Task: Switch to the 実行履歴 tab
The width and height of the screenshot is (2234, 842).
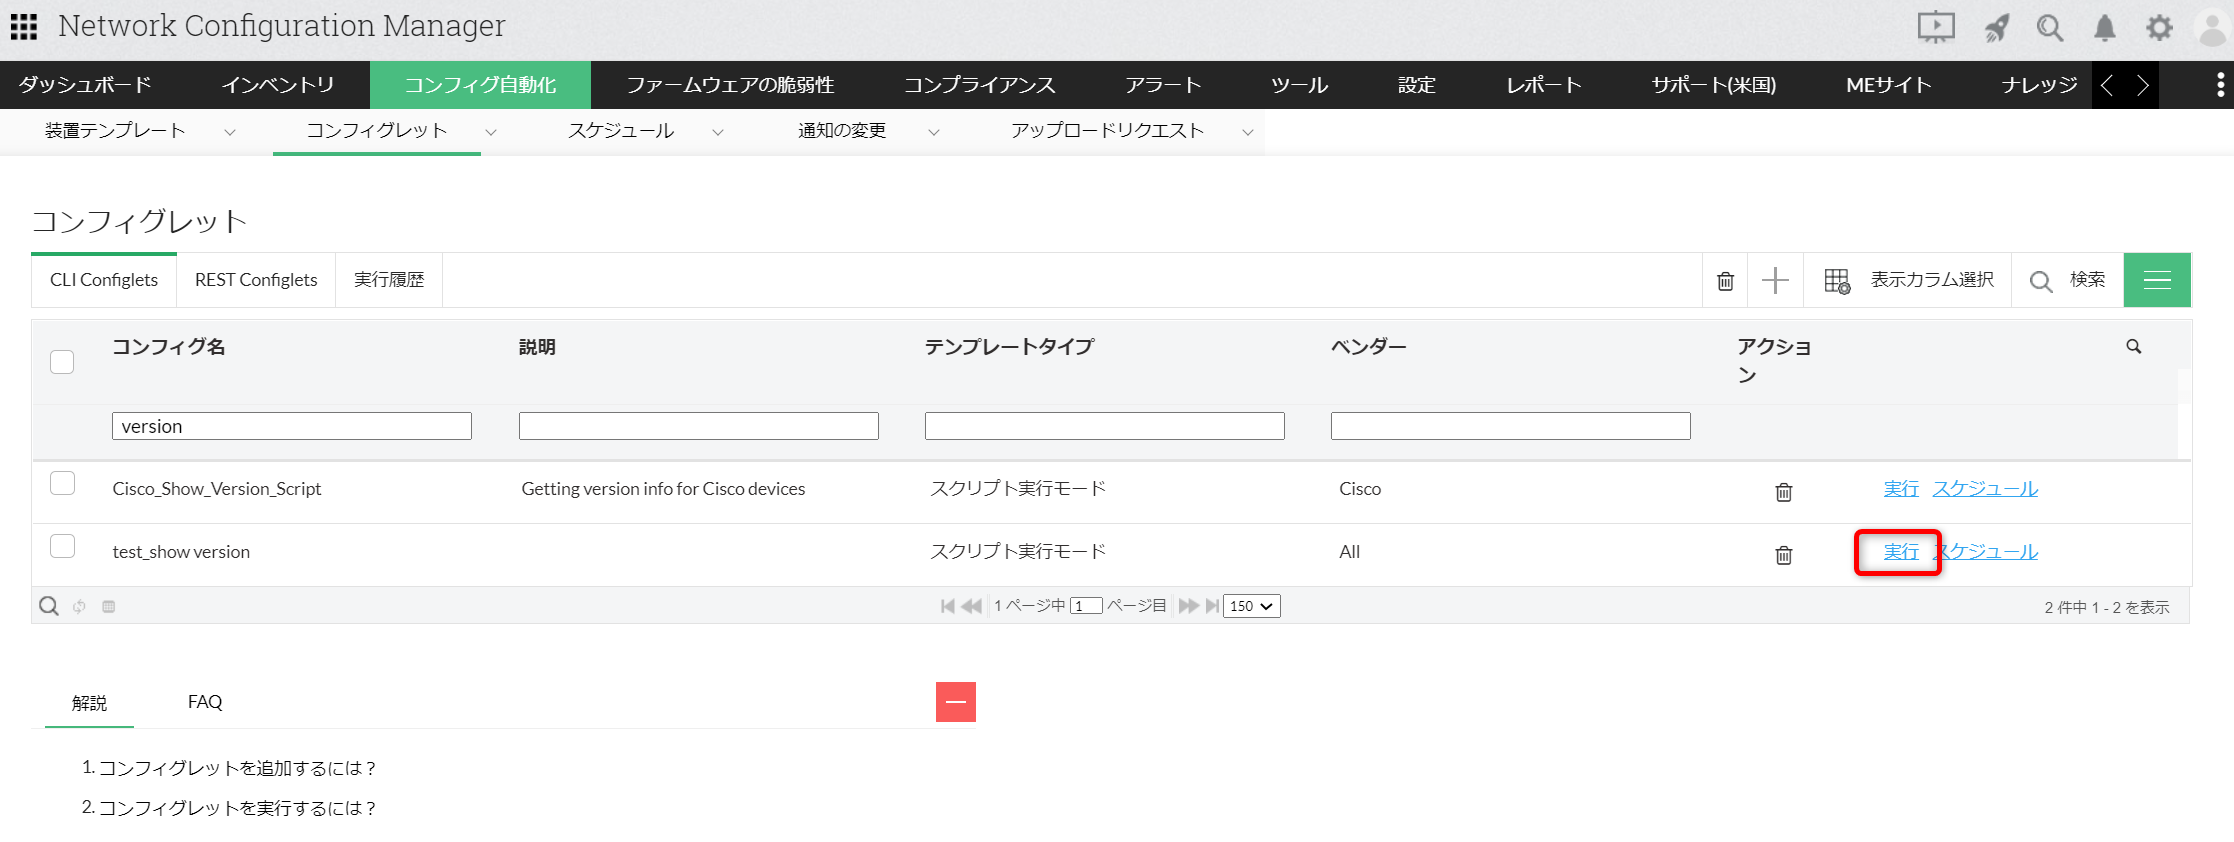Action: coord(389,280)
